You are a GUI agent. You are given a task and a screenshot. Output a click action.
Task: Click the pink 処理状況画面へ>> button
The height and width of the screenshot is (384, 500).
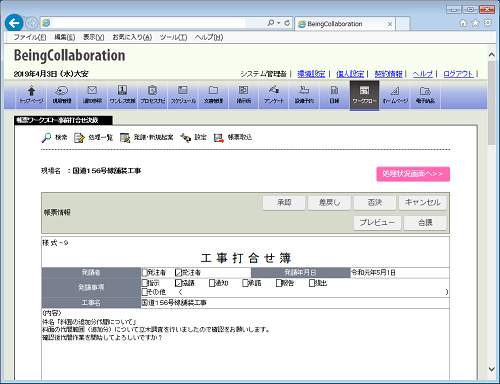[413, 174]
